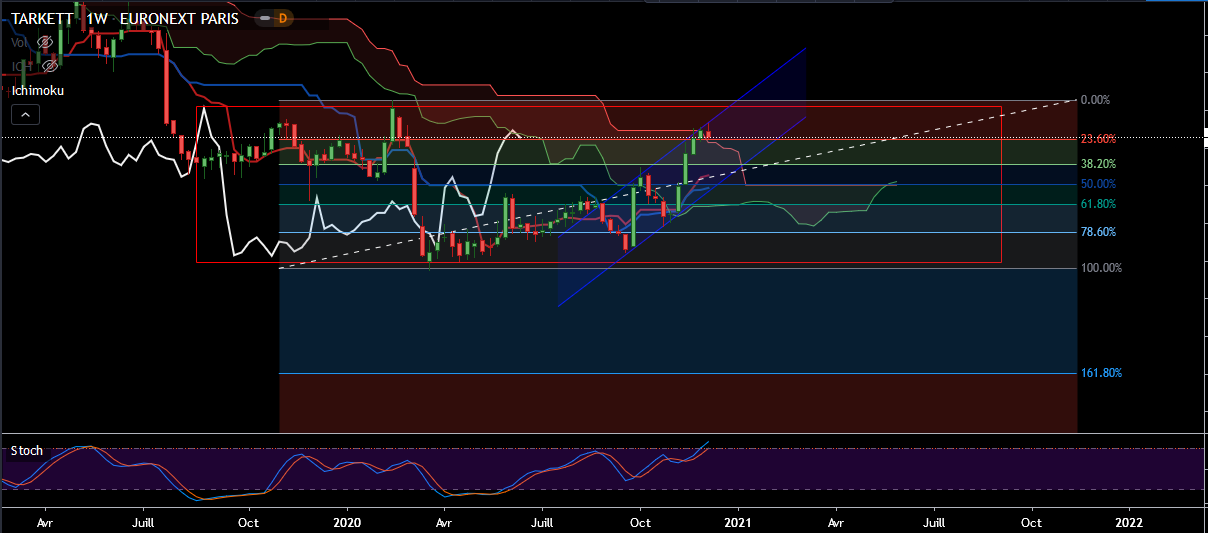The image size is (1208, 533).
Task: Click the 61.80% Fibonacci level label
Action: click(1099, 204)
